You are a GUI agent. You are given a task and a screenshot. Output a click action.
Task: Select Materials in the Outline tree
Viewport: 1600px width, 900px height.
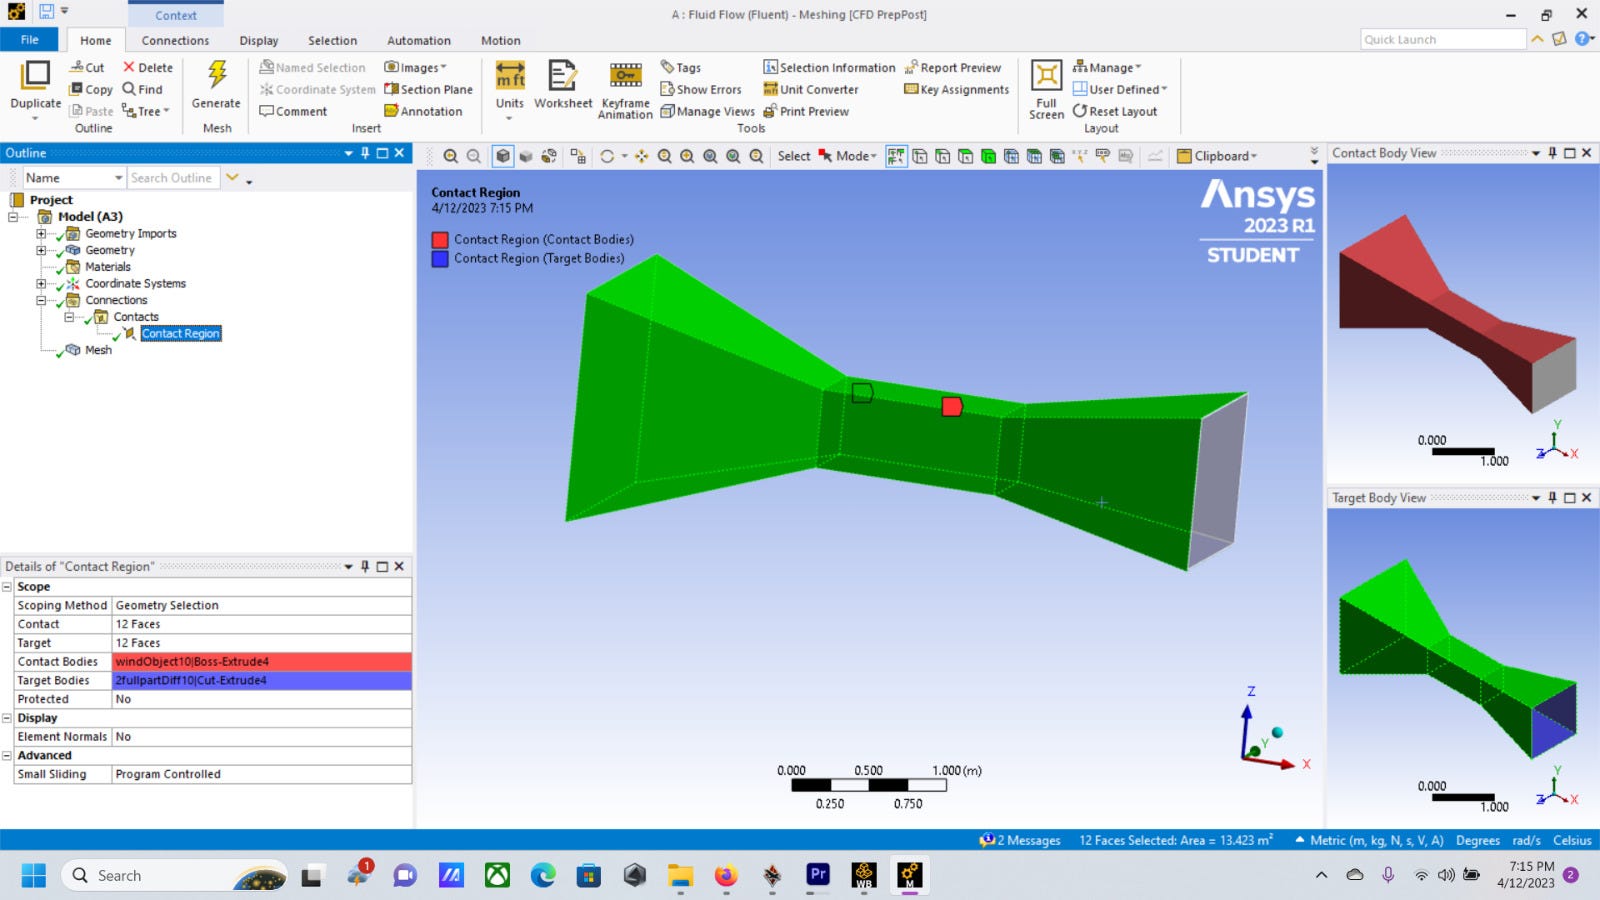[107, 267]
